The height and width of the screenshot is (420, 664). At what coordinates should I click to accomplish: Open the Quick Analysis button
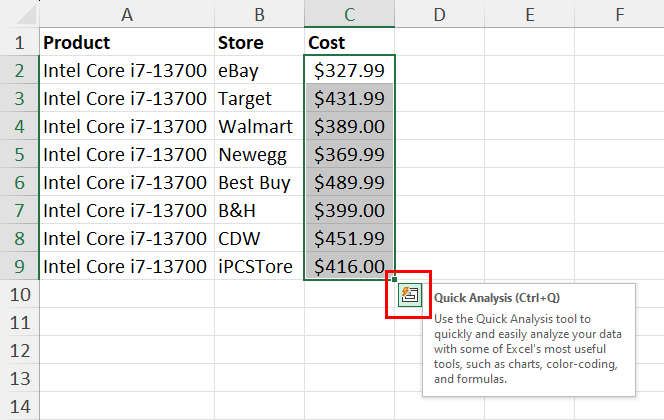[410, 295]
